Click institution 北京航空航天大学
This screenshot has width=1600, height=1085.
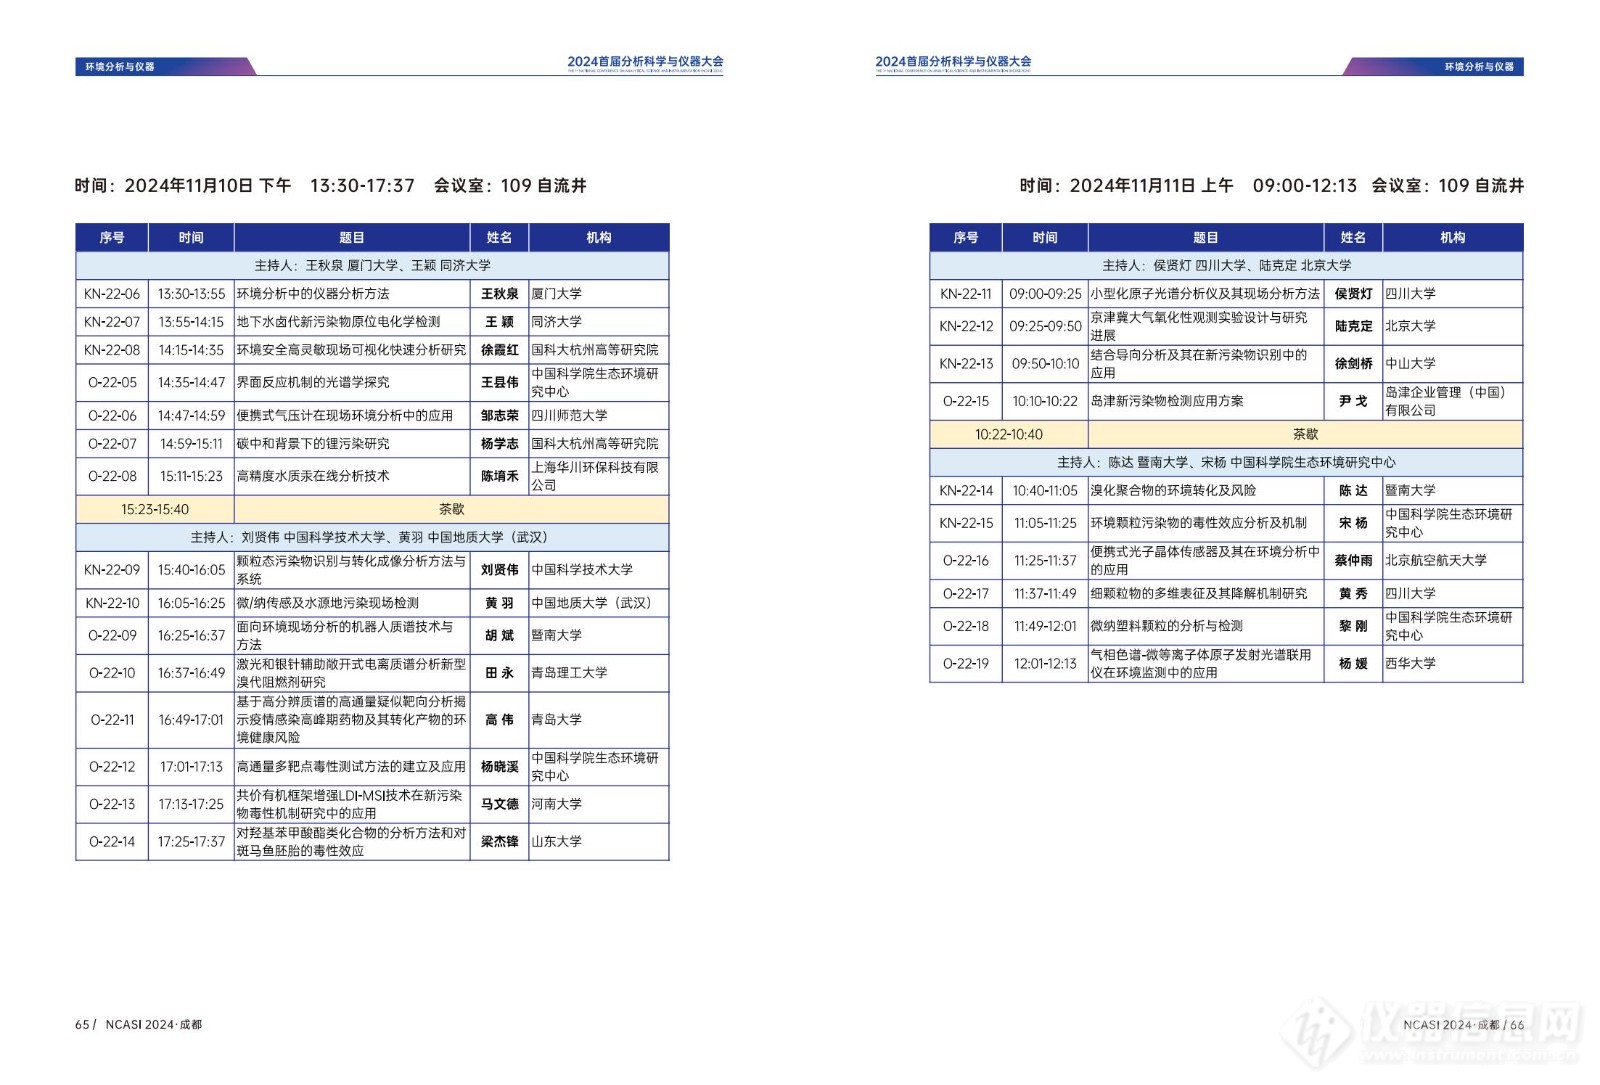tap(1436, 561)
